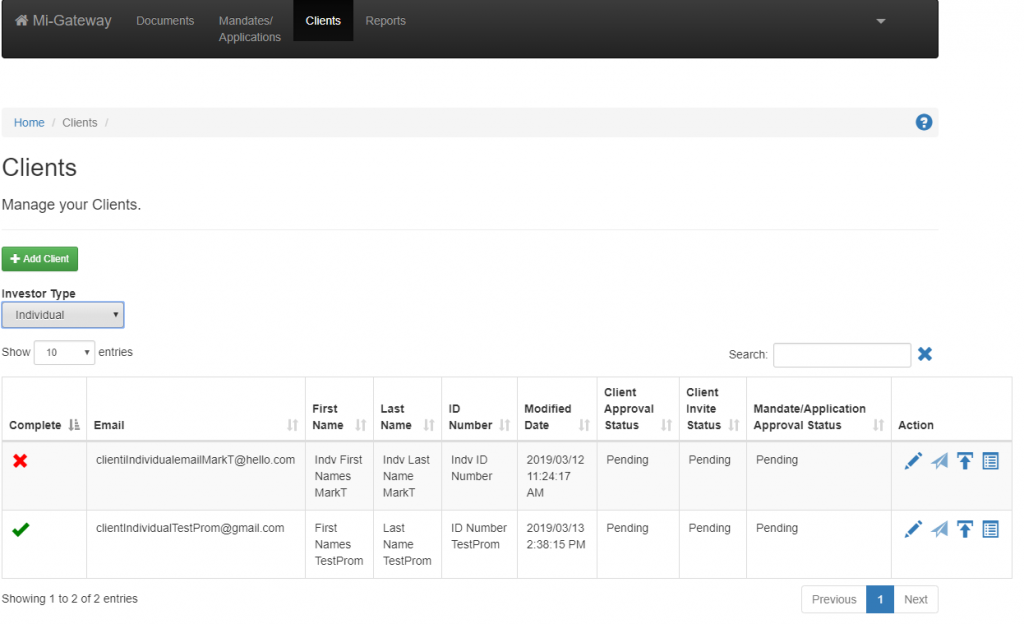
Task: Click the edit pencil icon for MarkT client
Action: (913, 461)
